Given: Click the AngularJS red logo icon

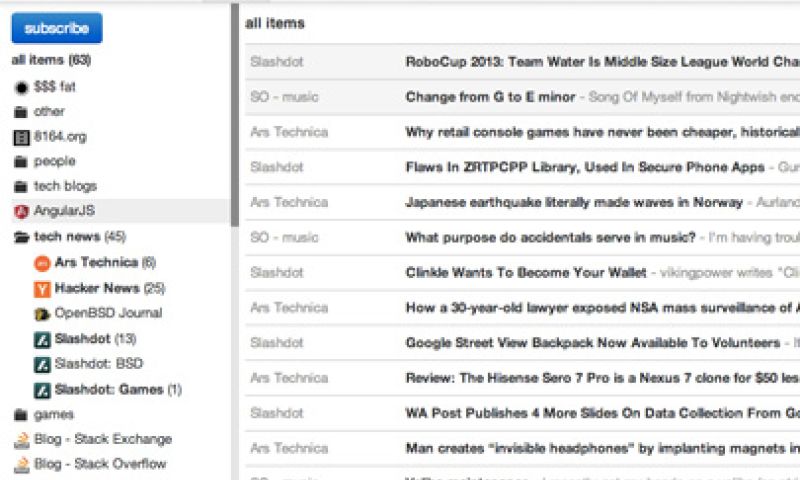Looking at the screenshot, I should (21, 211).
